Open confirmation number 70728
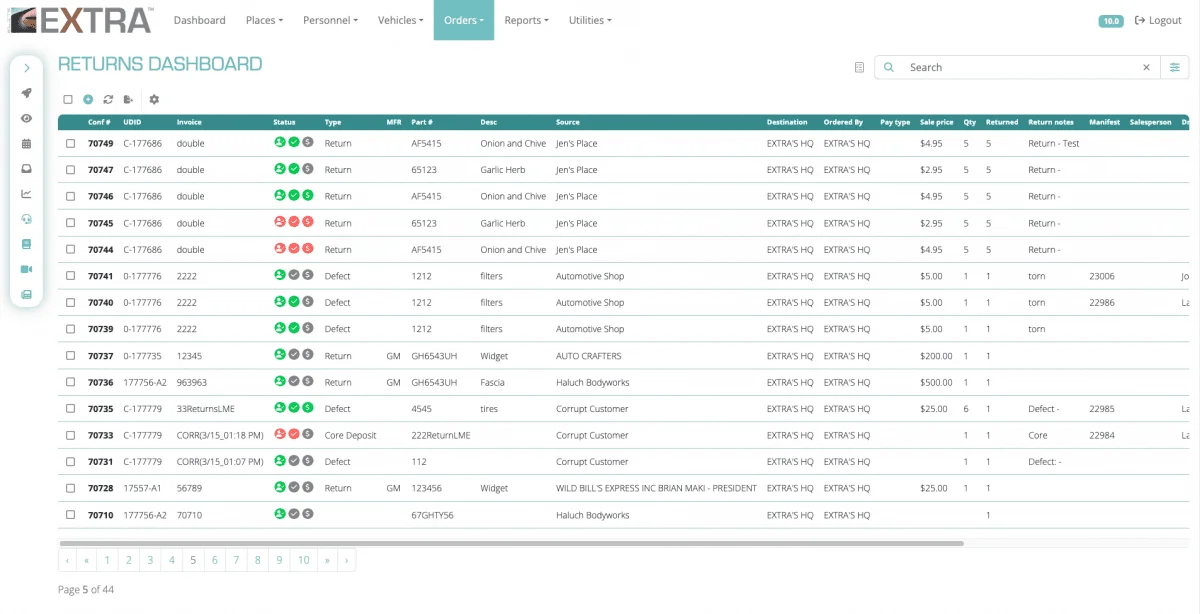Screen dimensions: 1200x614 tap(100, 488)
